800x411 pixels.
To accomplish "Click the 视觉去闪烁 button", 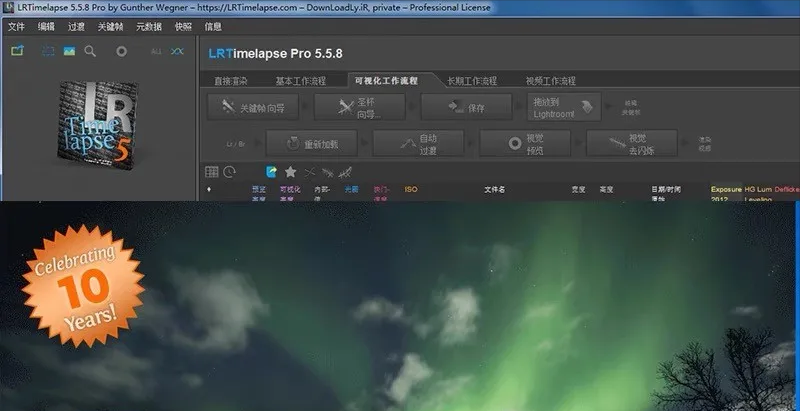I will [x=632, y=144].
